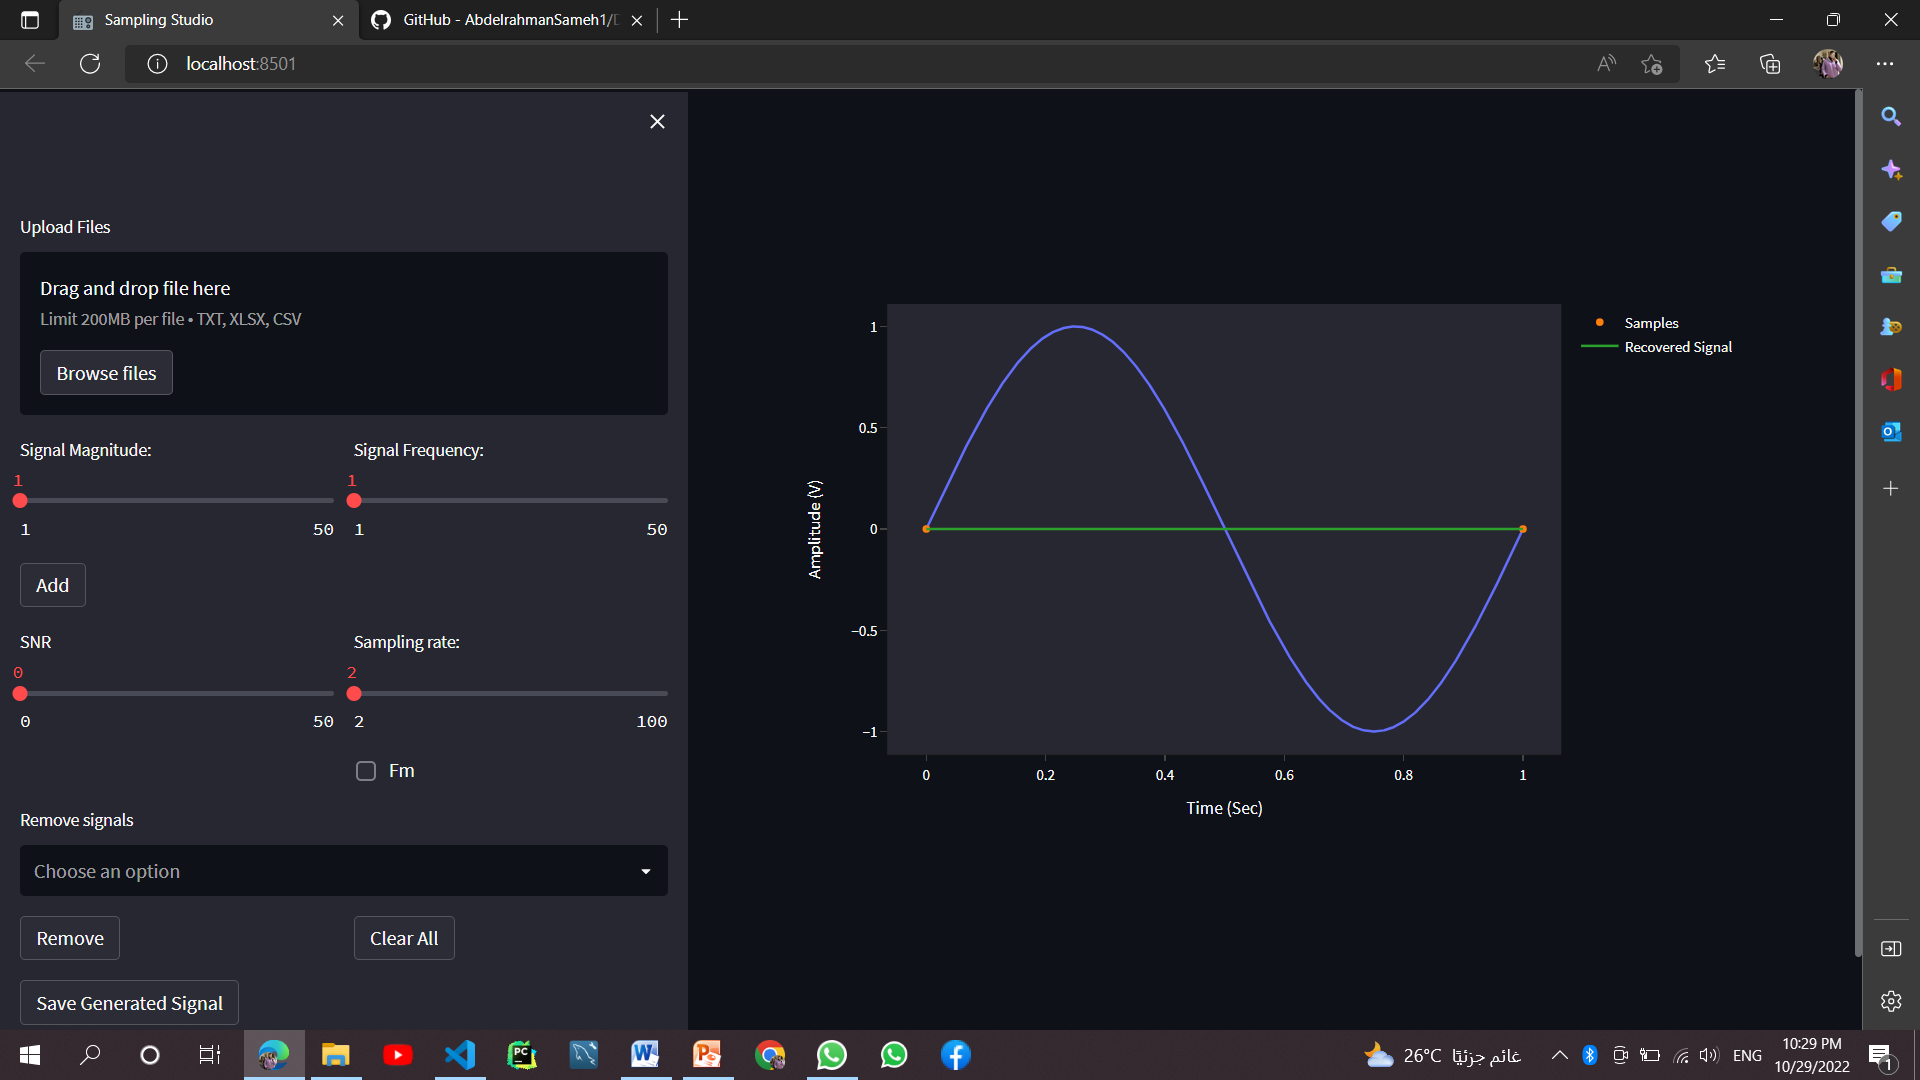Add page to favorites star icon

click(x=1652, y=64)
